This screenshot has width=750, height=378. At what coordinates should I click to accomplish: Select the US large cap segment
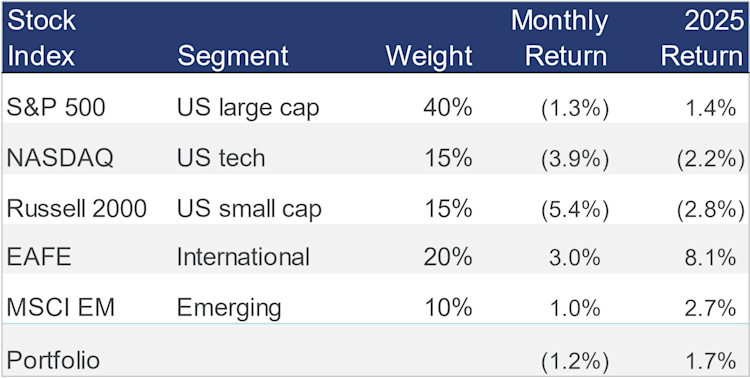[248, 109]
